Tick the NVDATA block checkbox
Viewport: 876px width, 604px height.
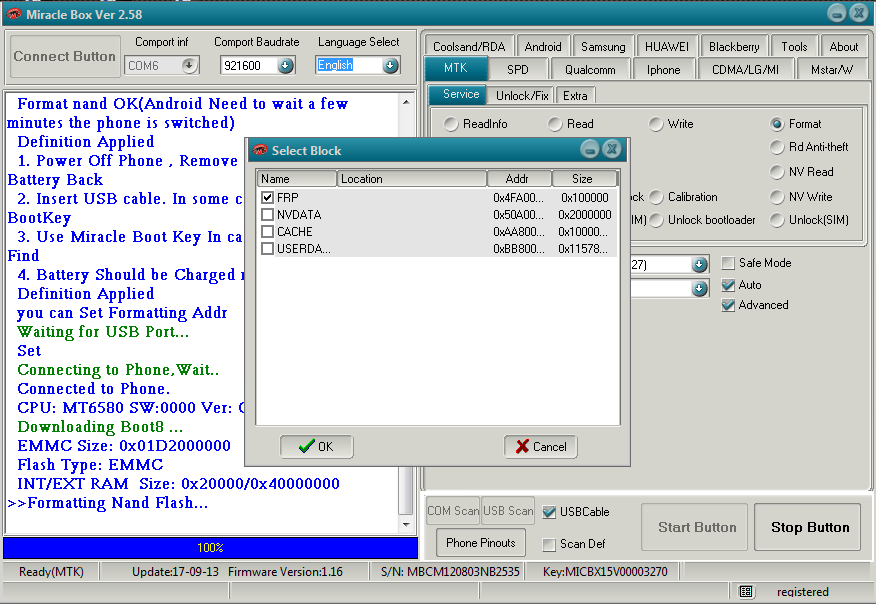coord(267,215)
